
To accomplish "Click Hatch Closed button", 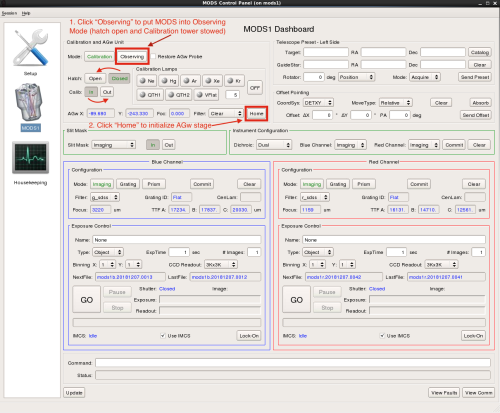I will [119, 78].
